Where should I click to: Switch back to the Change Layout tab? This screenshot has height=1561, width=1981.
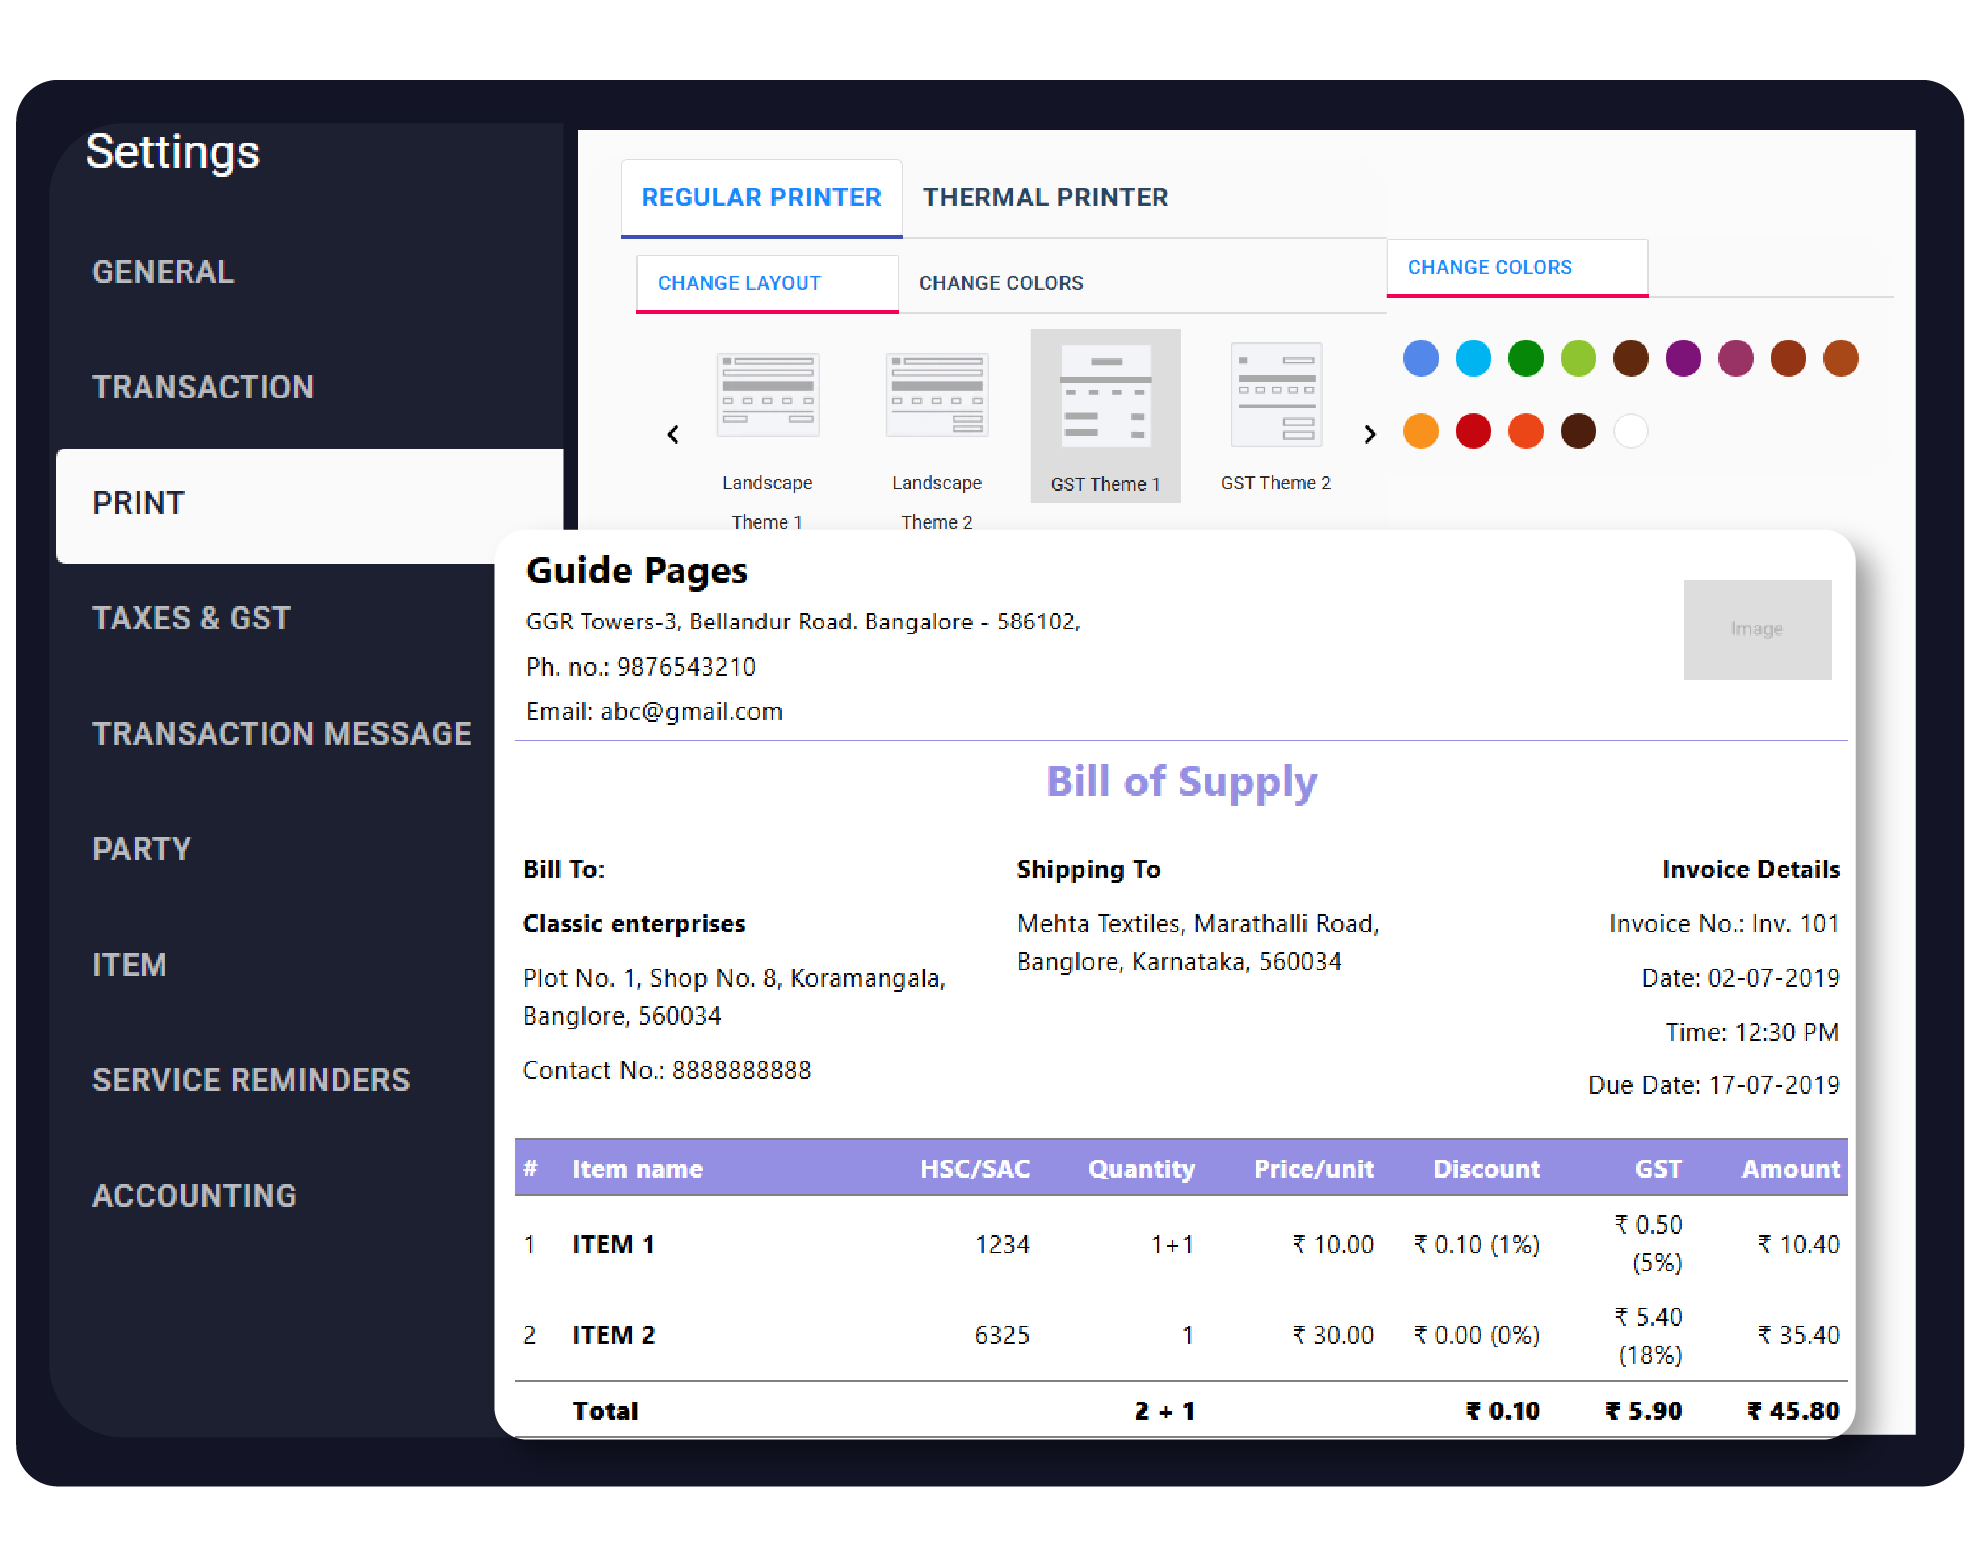point(739,283)
